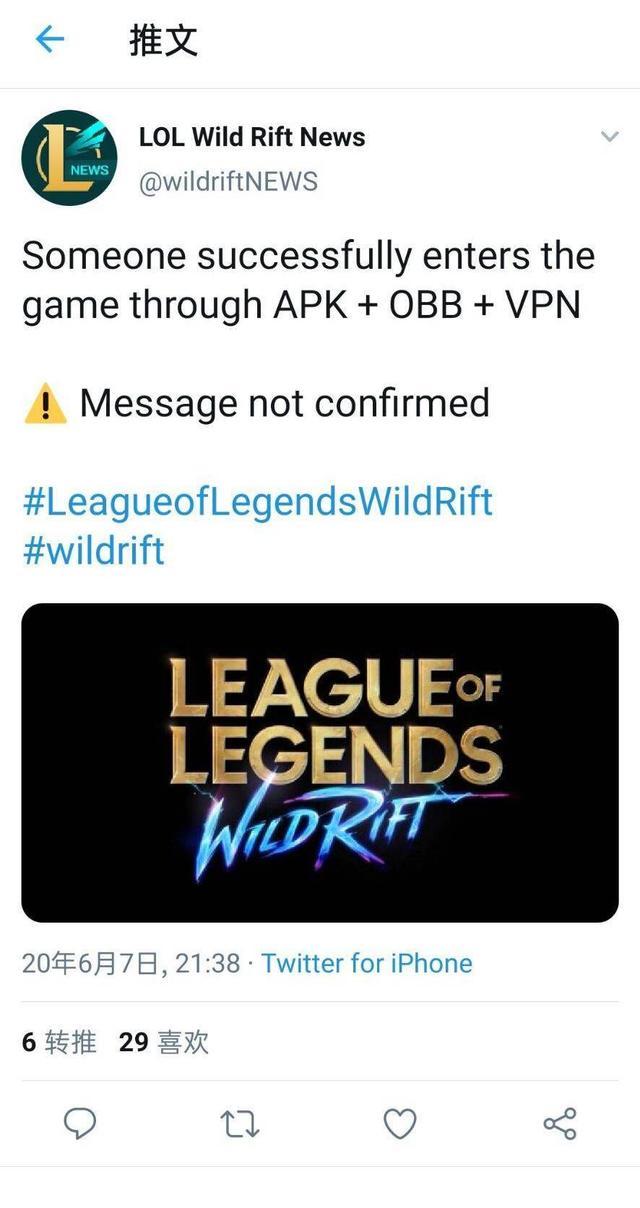Image resolution: width=640 pixels, height=1208 pixels.
Task: Tap the reply speech bubble icon
Action: (80, 1124)
